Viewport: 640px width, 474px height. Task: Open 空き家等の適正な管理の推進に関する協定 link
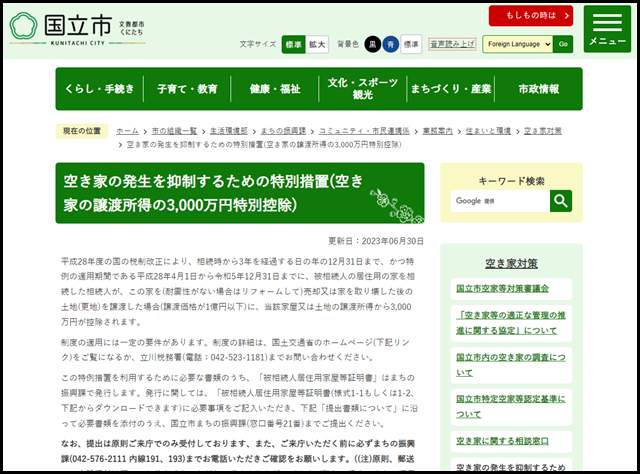511,323
